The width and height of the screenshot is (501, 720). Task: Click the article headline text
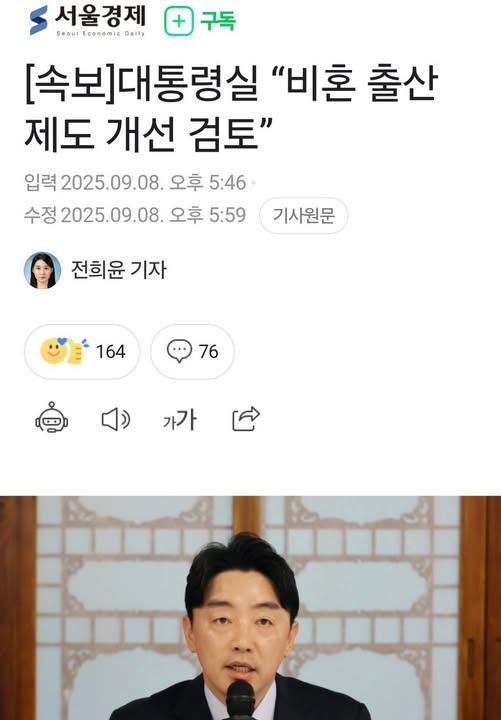pos(231,108)
